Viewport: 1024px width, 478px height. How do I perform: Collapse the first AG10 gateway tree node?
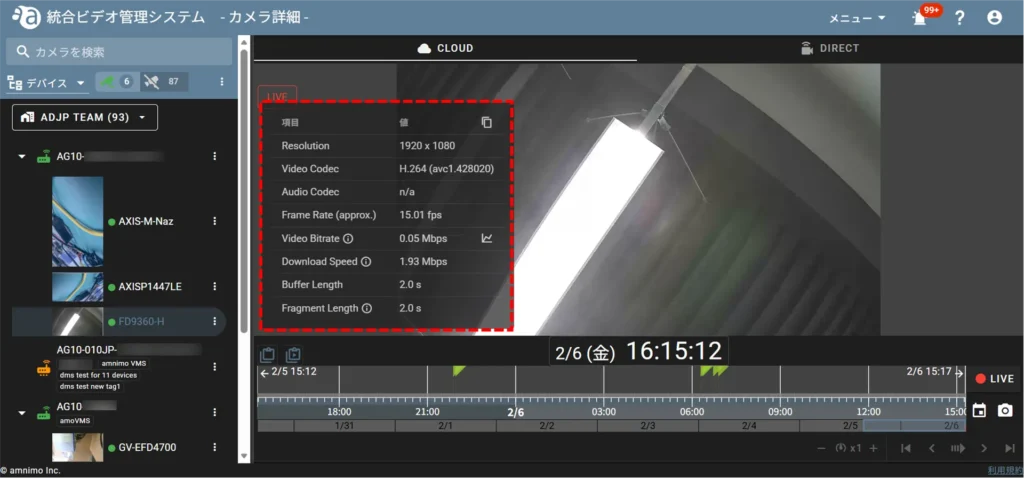[22, 157]
